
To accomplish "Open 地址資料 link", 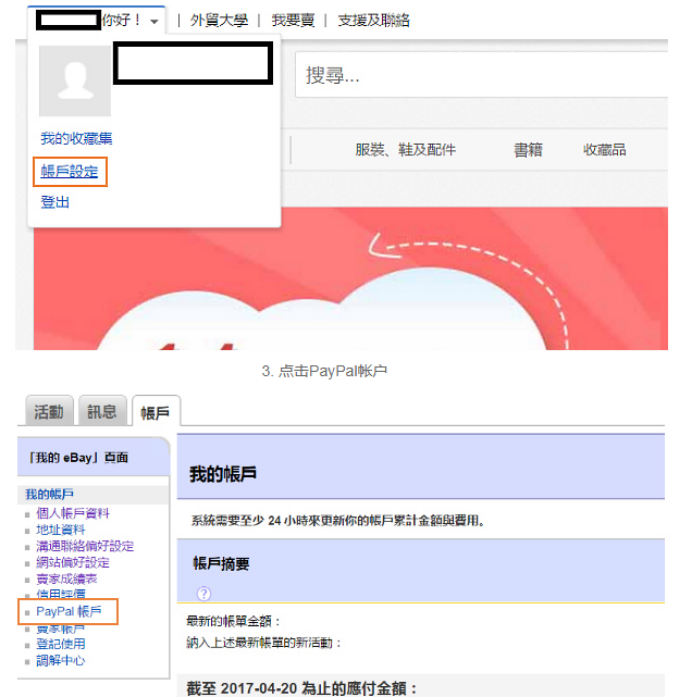I will click(x=61, y=530).
